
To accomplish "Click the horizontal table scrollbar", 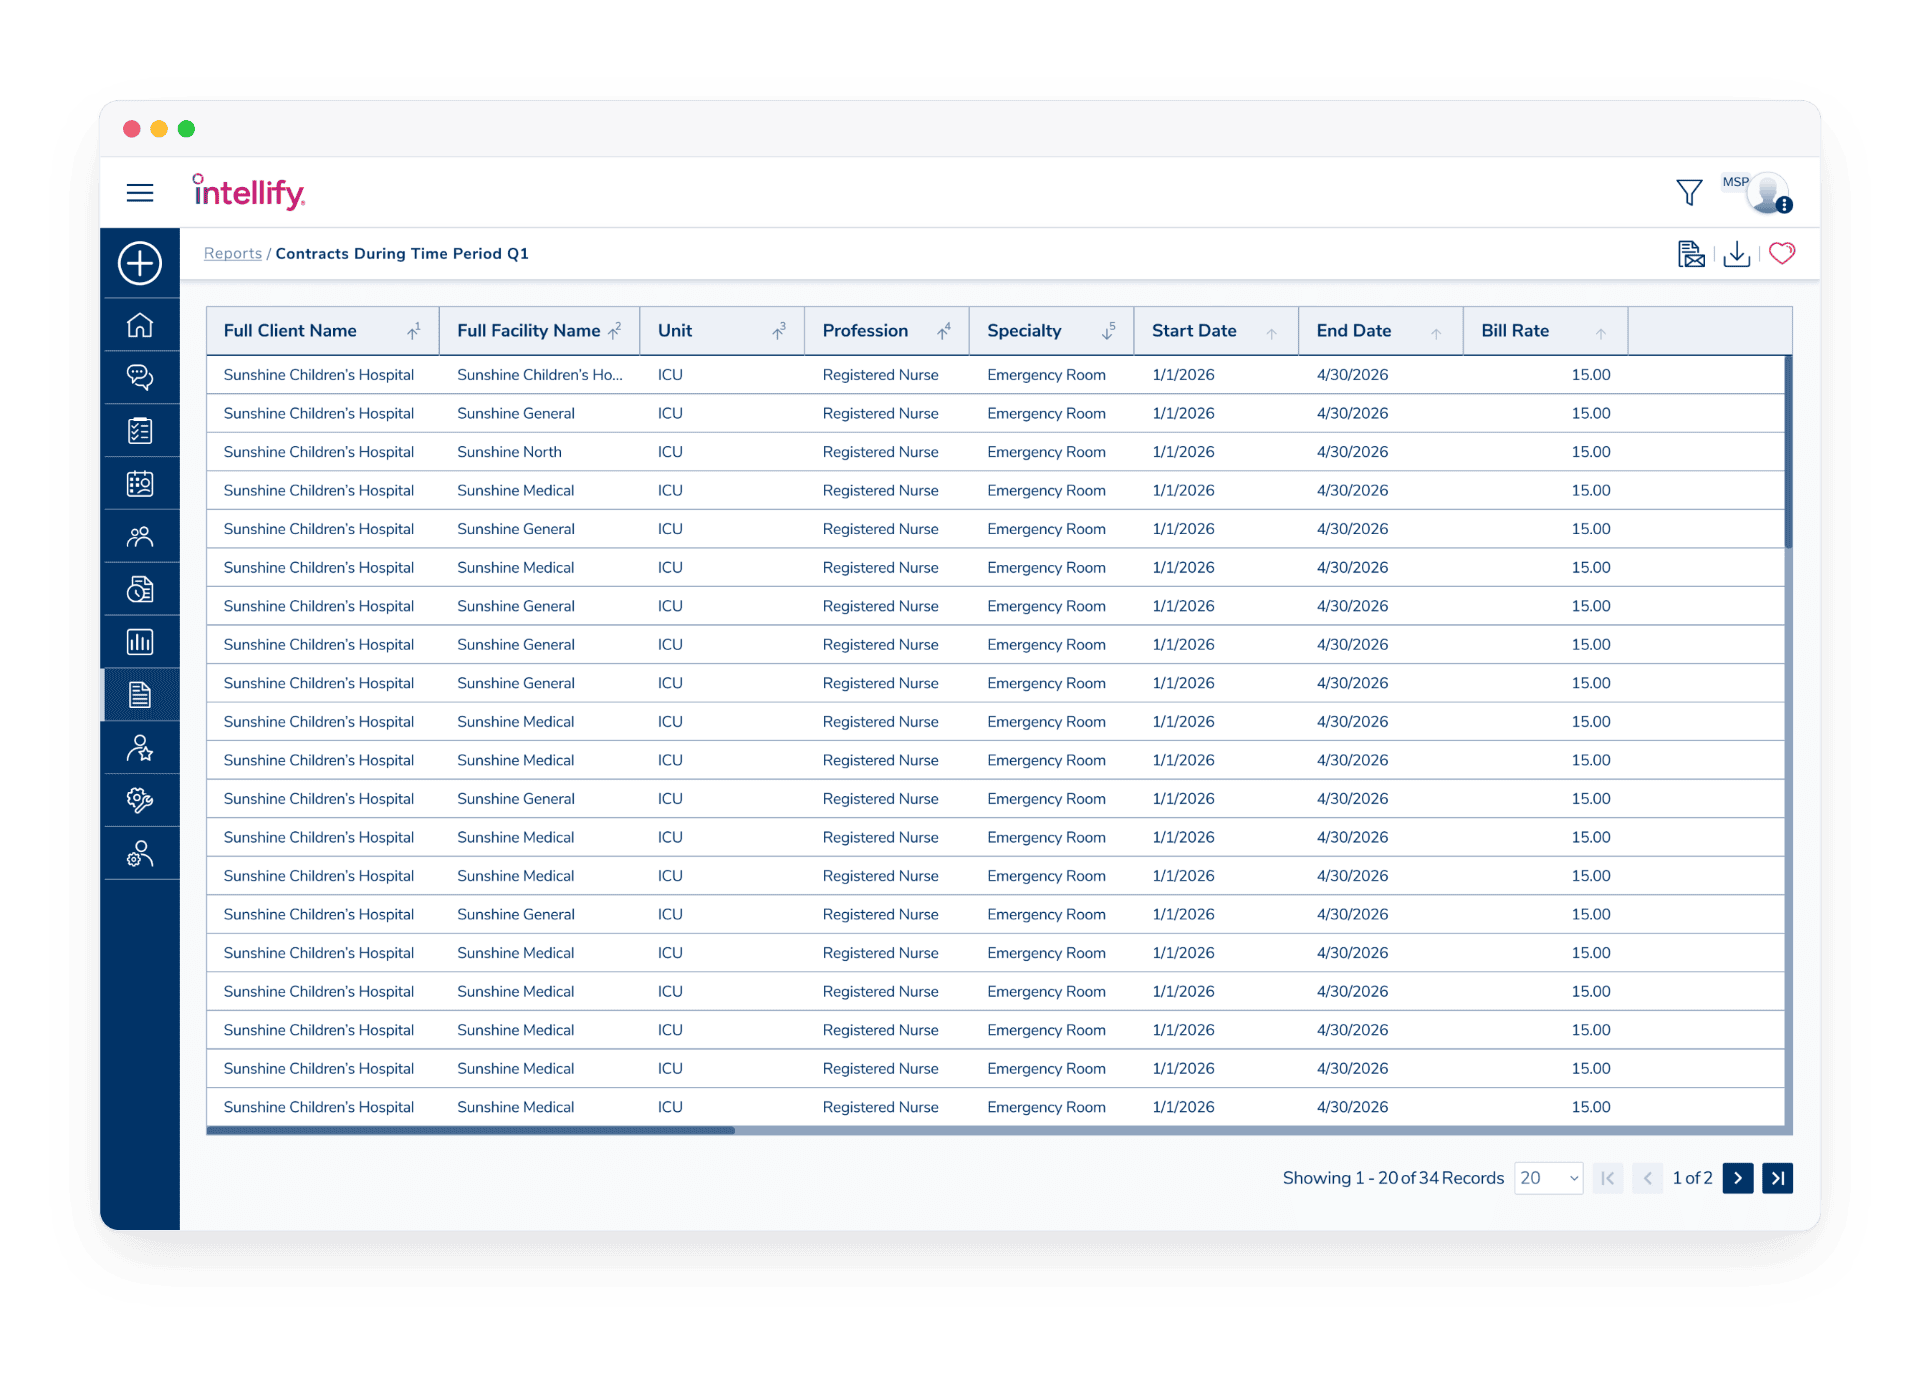I will coord(470,1131).
